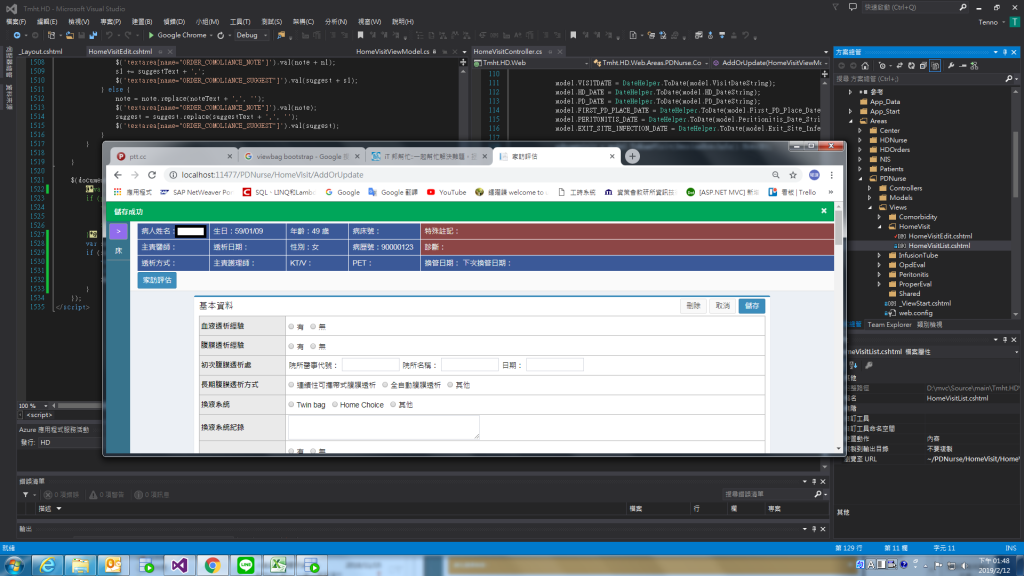
Task: Click the Chrome address bar URL
Action: [272, 175]
